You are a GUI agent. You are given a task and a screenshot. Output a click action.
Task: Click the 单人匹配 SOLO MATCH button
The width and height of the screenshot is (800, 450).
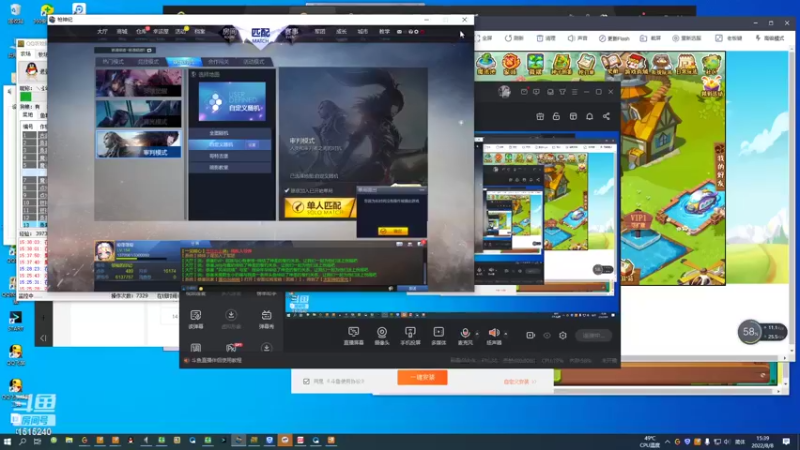[319, 208]
